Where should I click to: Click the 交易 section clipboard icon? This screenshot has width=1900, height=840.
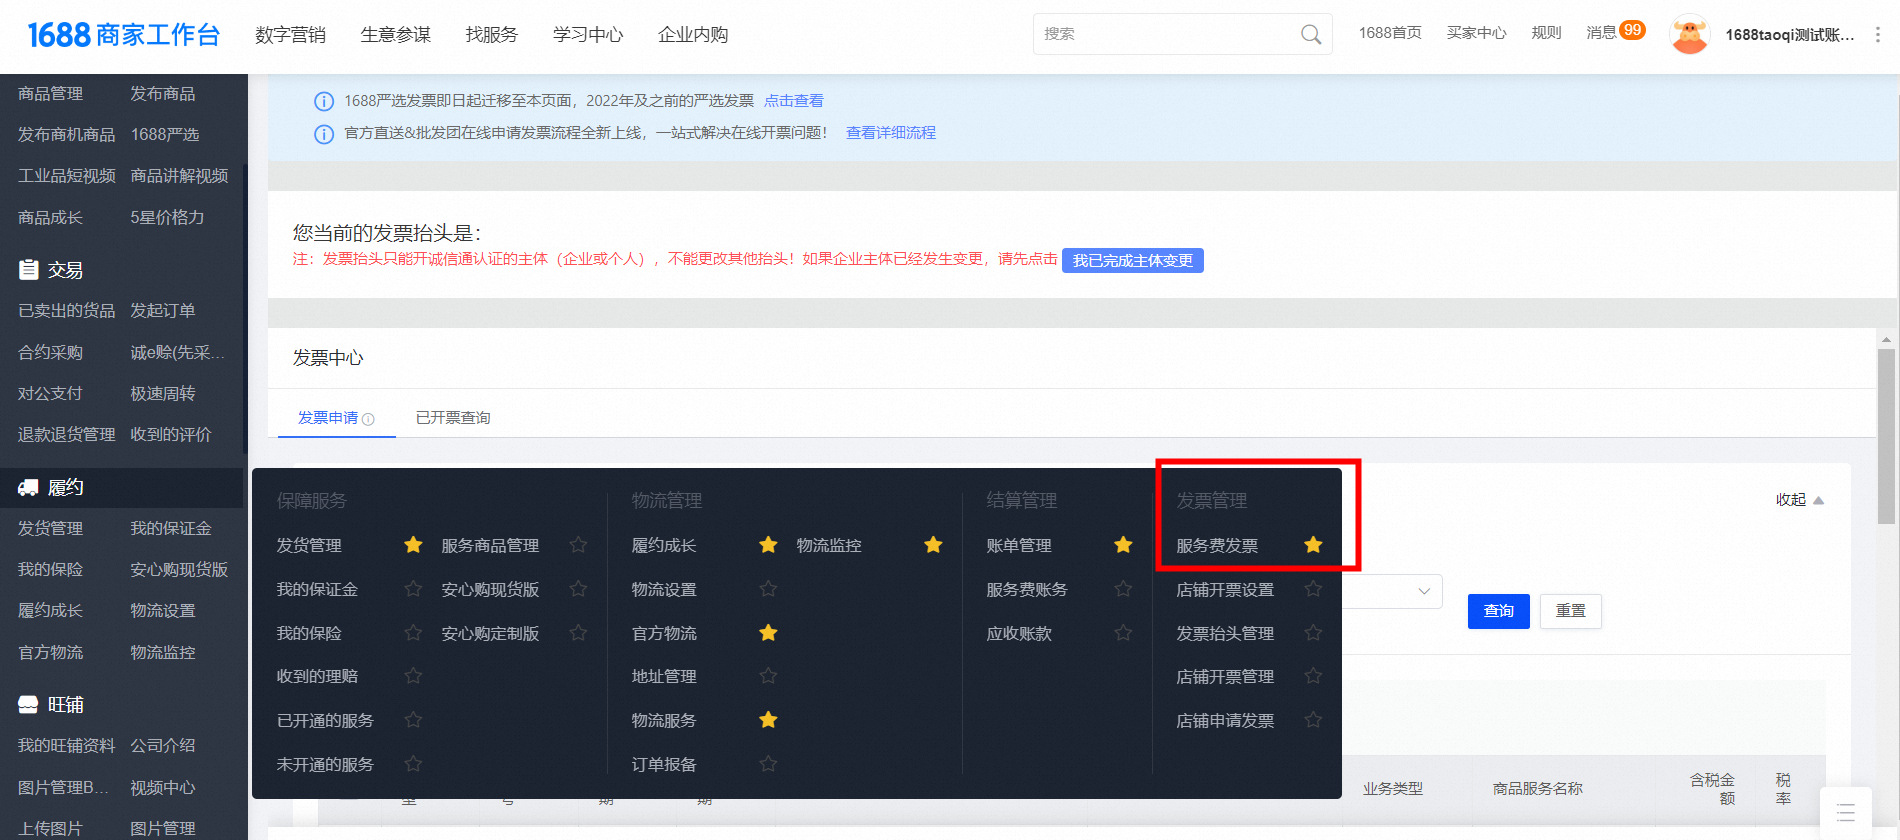pos(29,270)
